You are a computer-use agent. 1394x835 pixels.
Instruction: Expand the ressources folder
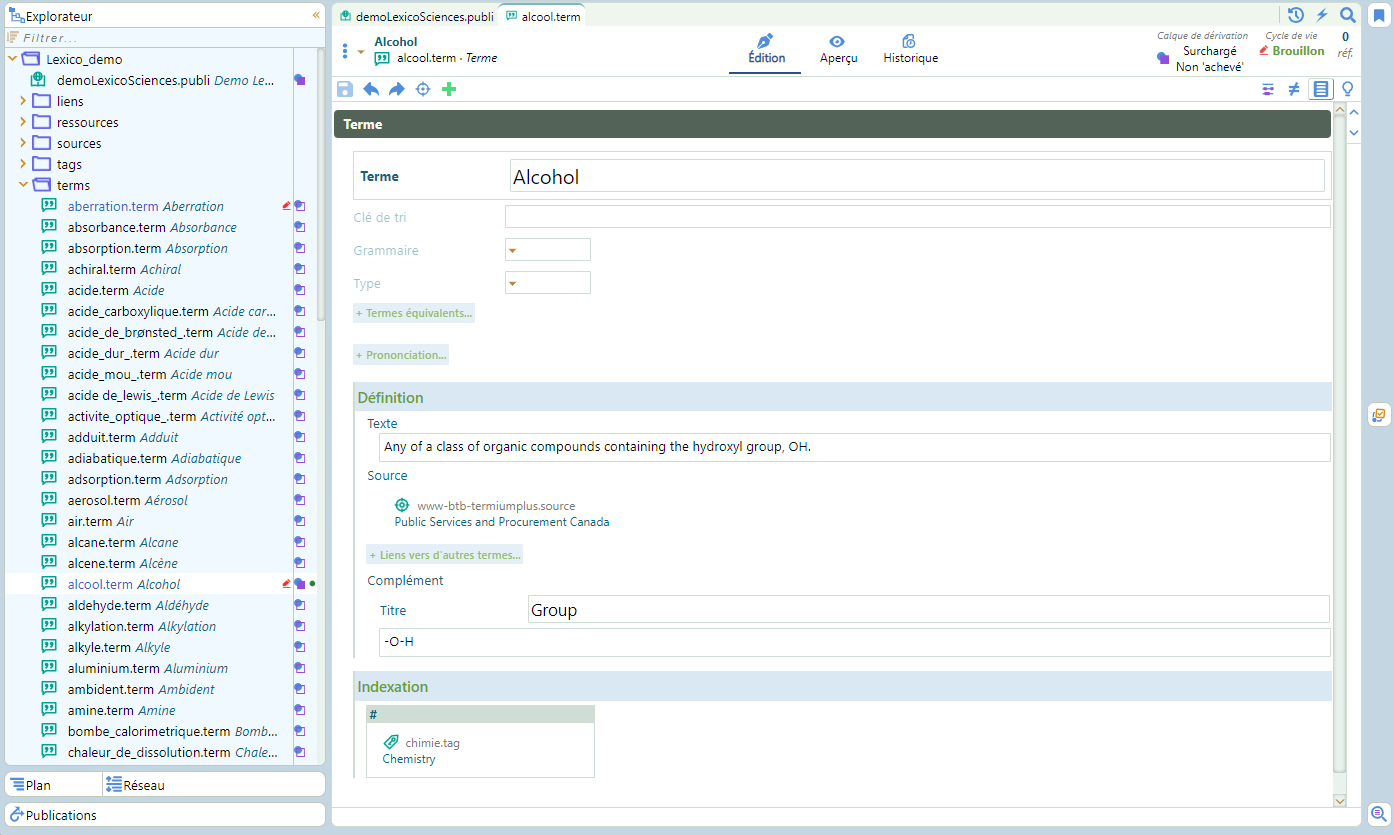point(23,122)
